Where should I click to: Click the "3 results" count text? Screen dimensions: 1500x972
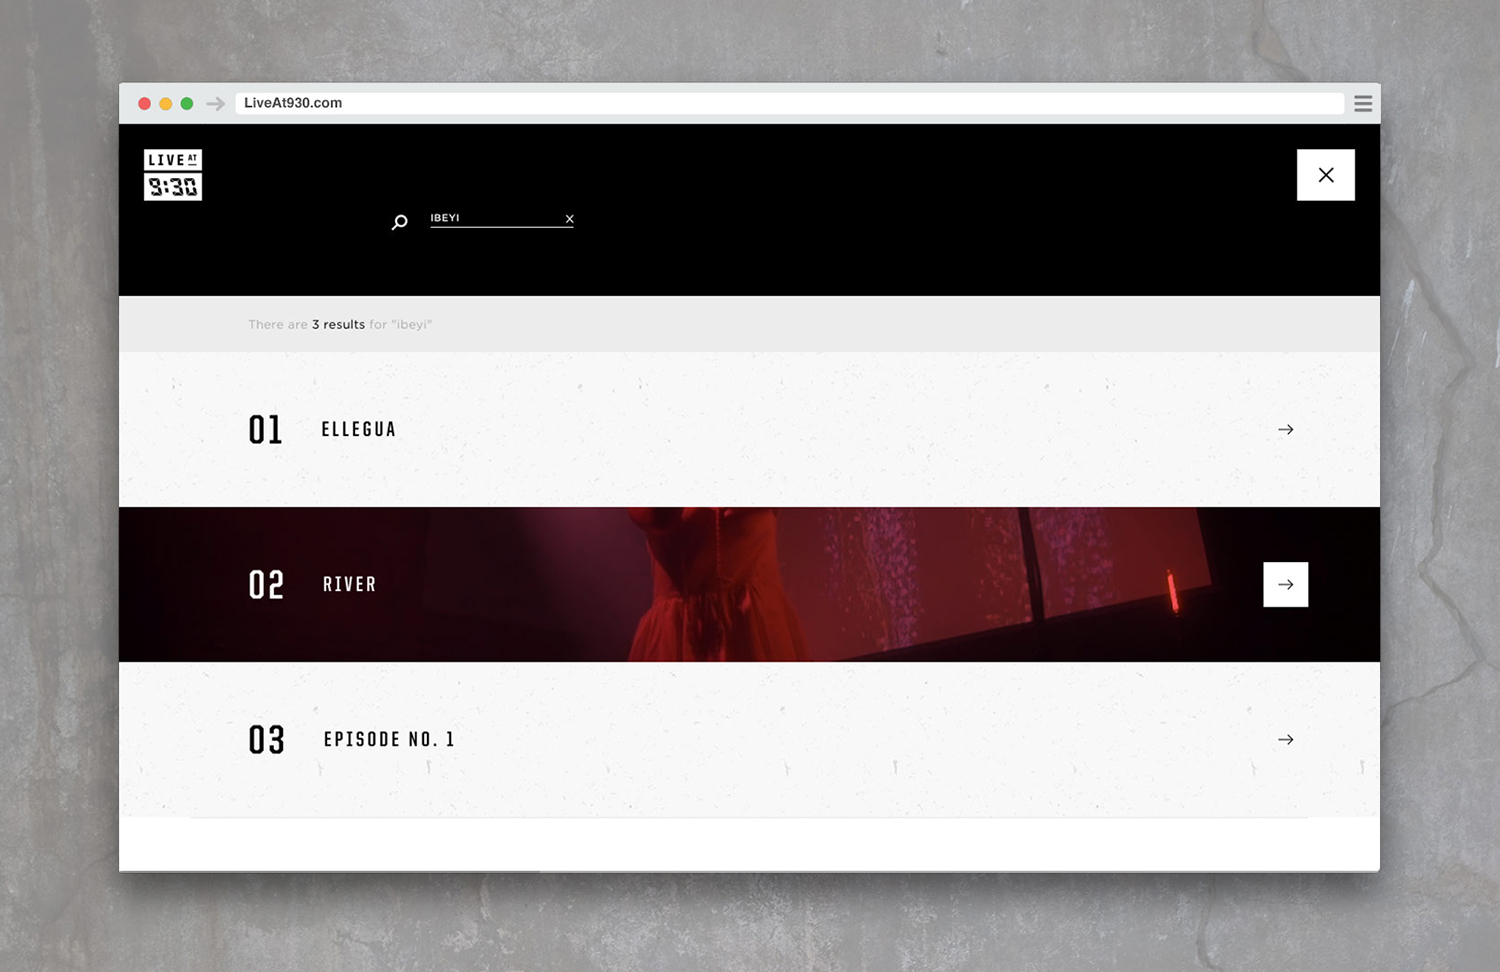coord(338,325)
